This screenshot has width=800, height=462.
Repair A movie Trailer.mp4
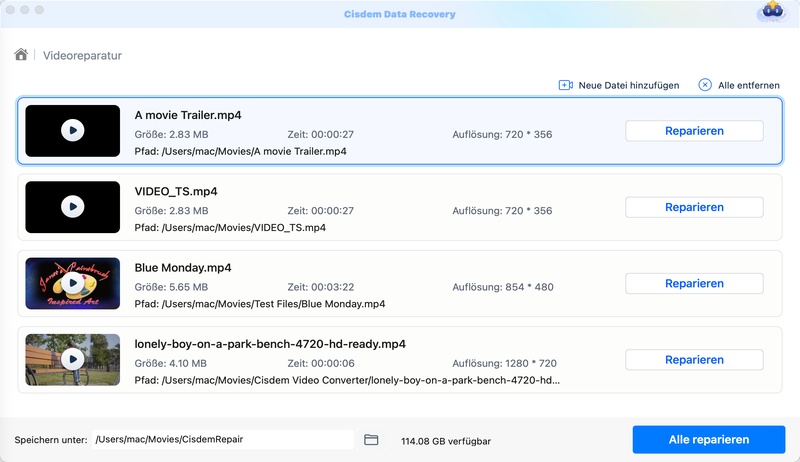tap(694, 131)
